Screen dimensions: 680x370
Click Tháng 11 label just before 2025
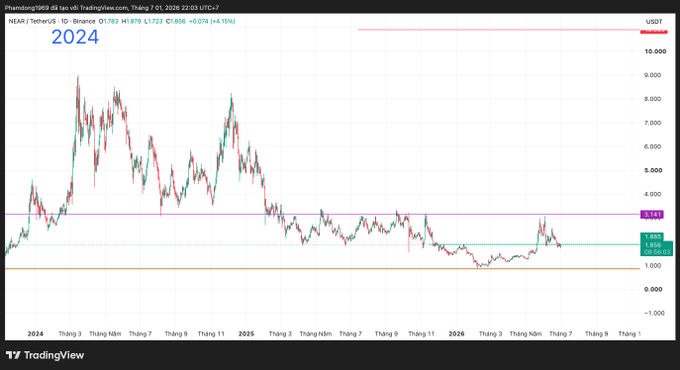click(211, 334)
